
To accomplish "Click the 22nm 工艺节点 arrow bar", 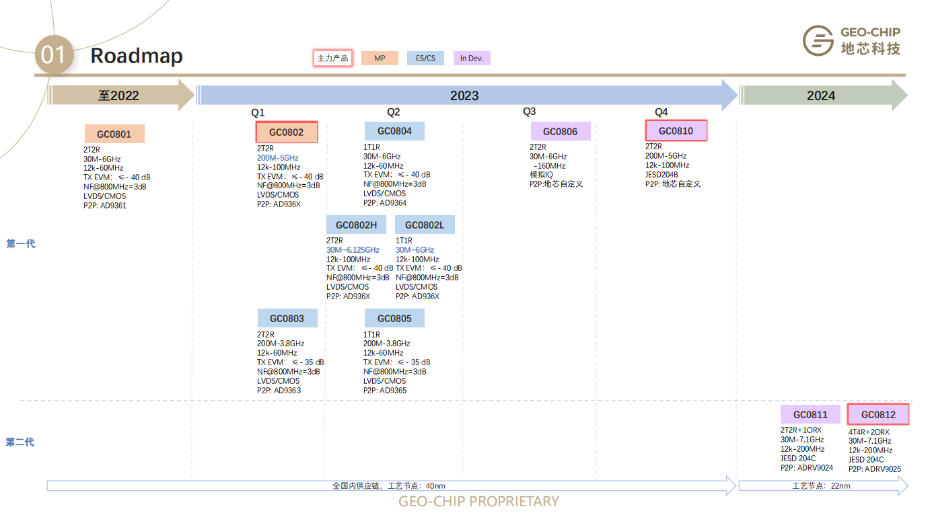I will coord(822,486).
